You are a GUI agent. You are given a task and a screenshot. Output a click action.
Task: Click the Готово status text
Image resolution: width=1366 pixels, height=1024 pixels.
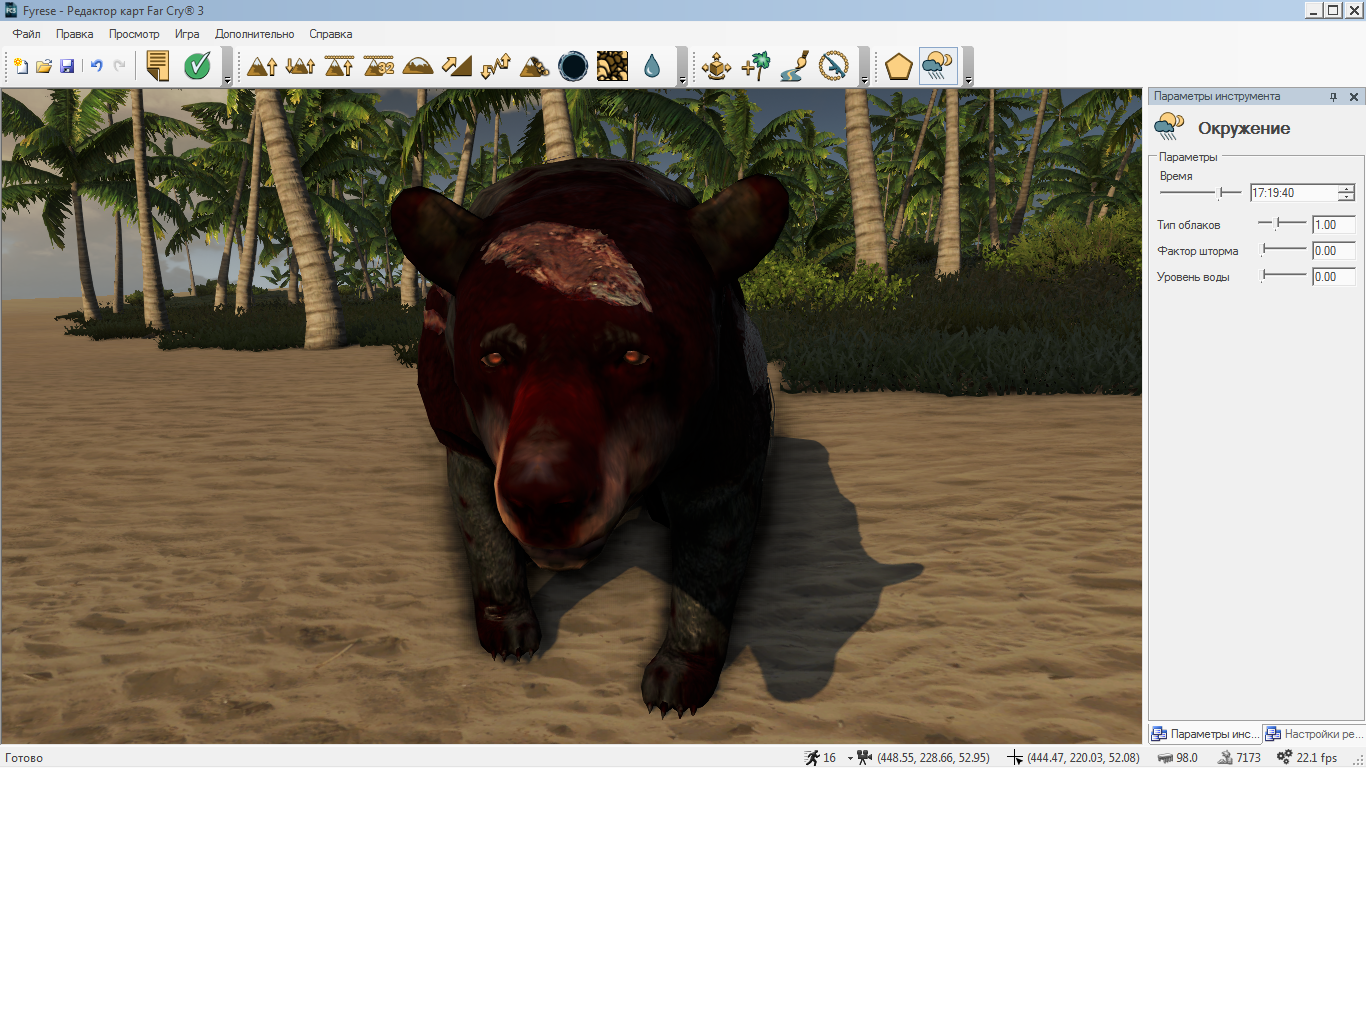point(24,758)
